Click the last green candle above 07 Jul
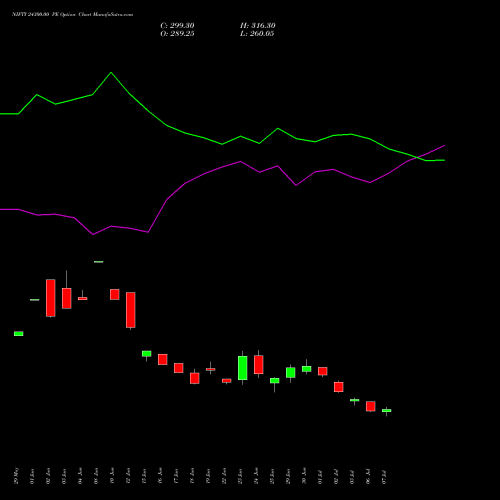Viewport: 500px width, 500px height. click(387, 411)
